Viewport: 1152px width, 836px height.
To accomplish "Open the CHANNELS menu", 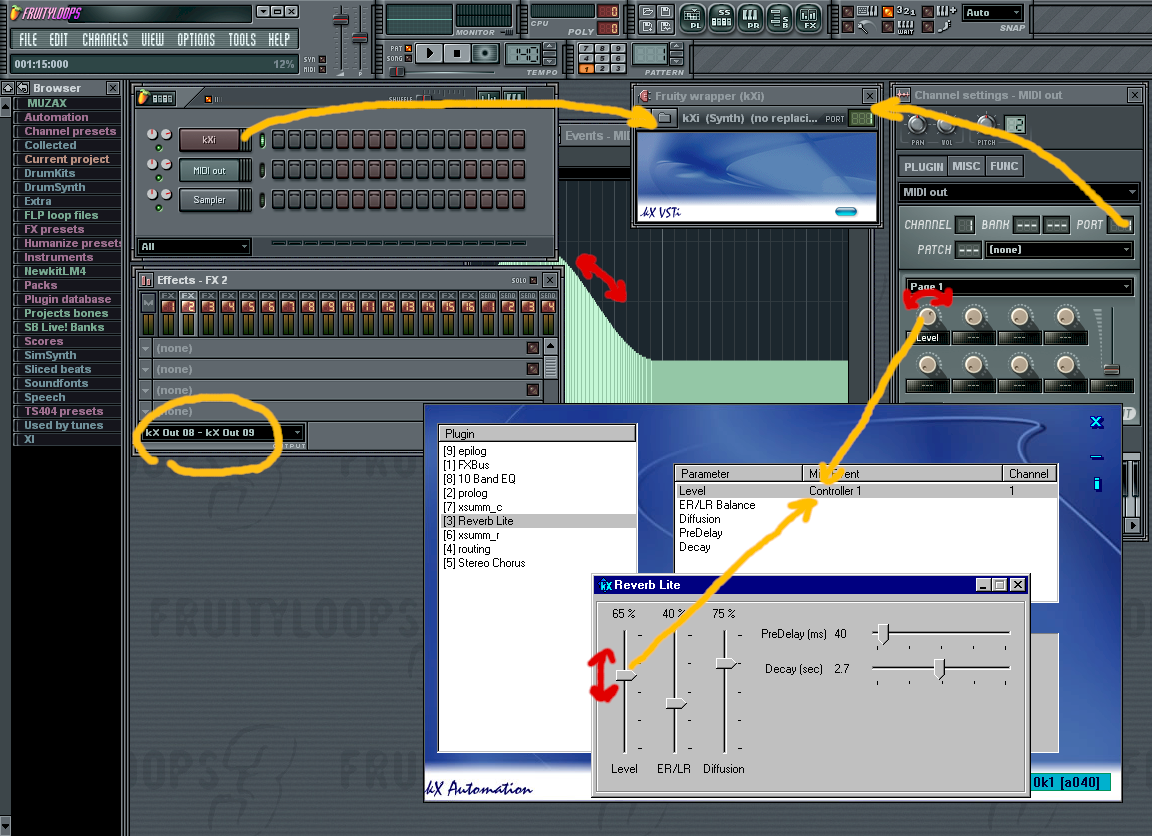I will coord(105,40).
